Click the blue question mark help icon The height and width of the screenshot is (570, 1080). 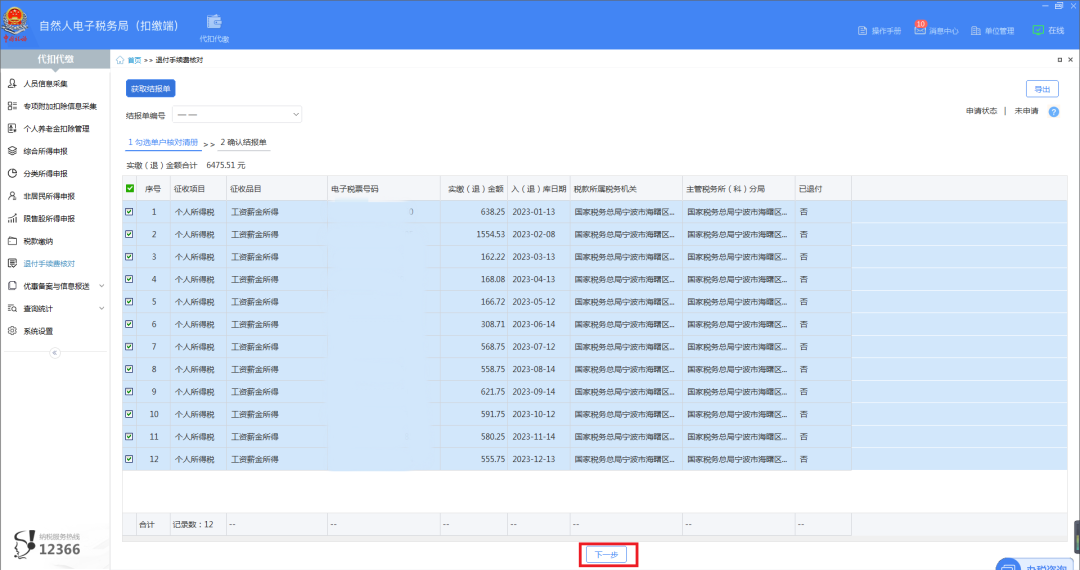(1054, 112)
